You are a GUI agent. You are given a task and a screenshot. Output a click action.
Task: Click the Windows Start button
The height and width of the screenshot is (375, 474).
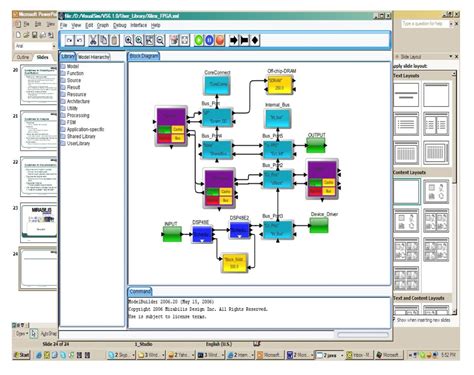(x=21, y=355)
